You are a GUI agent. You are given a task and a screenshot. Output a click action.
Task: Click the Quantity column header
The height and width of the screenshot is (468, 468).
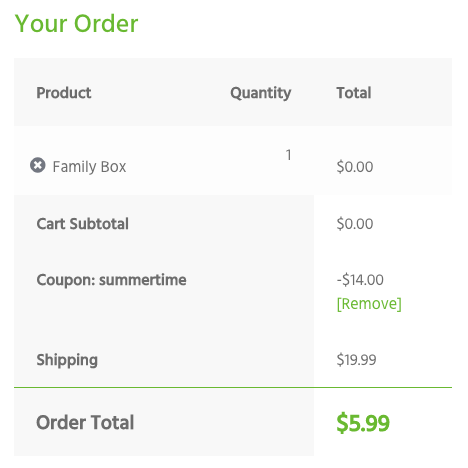(261, 93)
